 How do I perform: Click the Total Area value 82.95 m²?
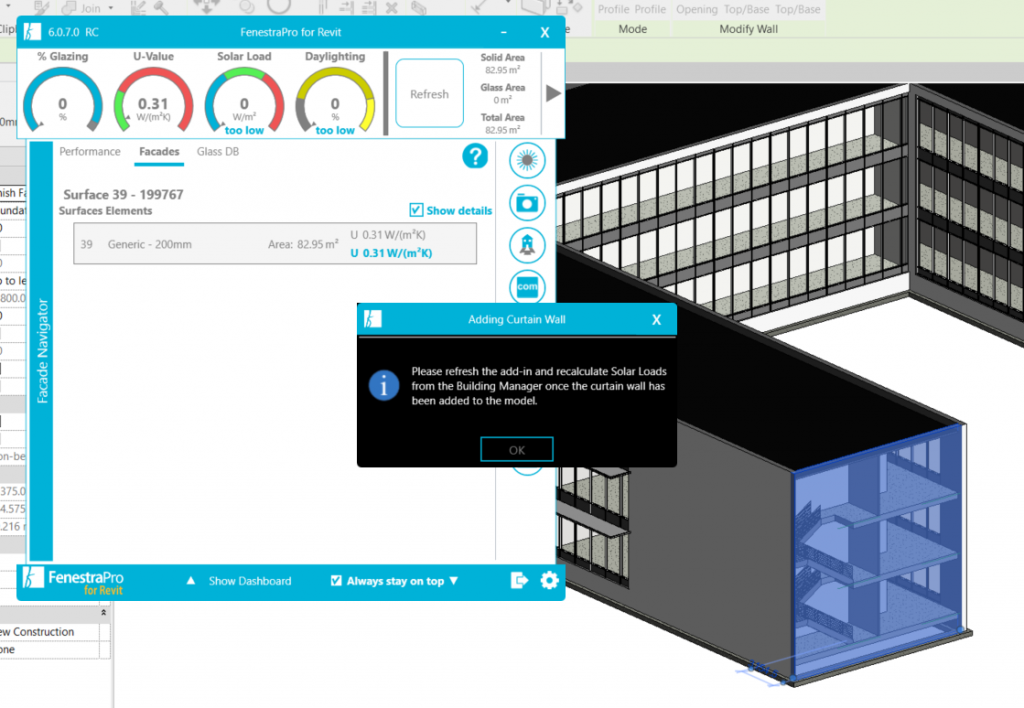[x=502, y=129]
